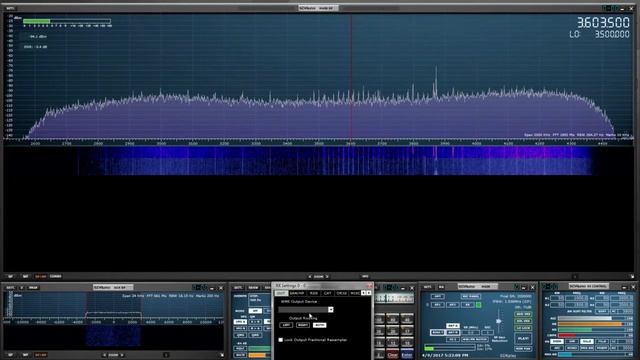Click the PLAY! button in the MAIN window
This screenshot has width=640, height=360.
[x=523, y=338]
